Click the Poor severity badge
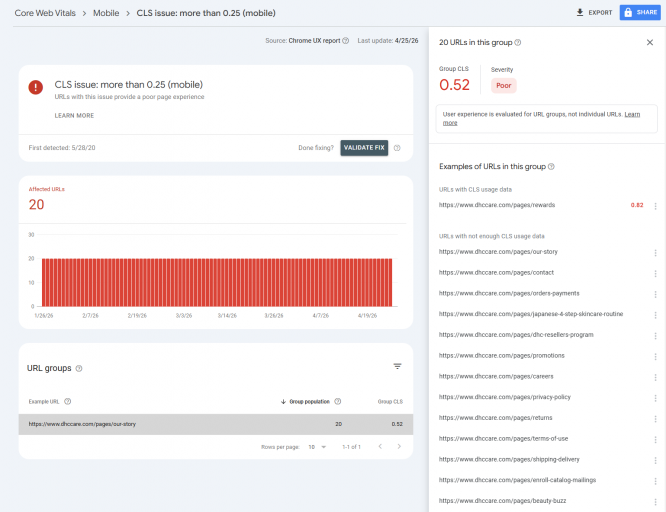This screenshot has height=512, width=666. 504,85
